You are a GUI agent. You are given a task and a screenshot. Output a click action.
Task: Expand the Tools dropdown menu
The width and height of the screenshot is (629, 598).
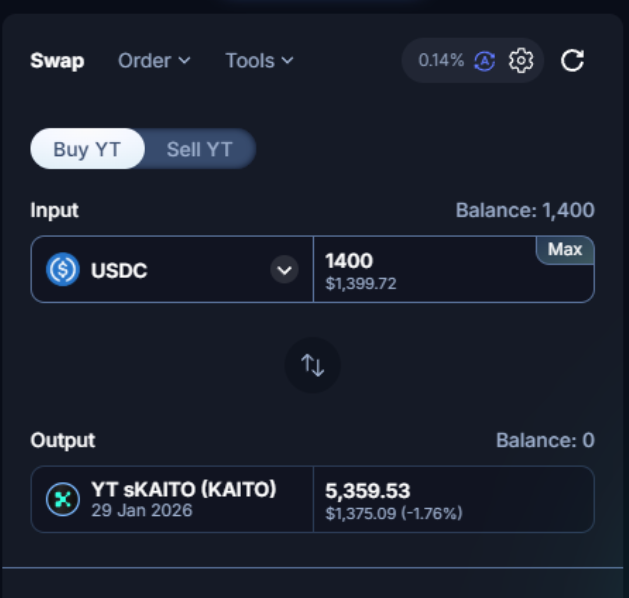click(259, 61)
